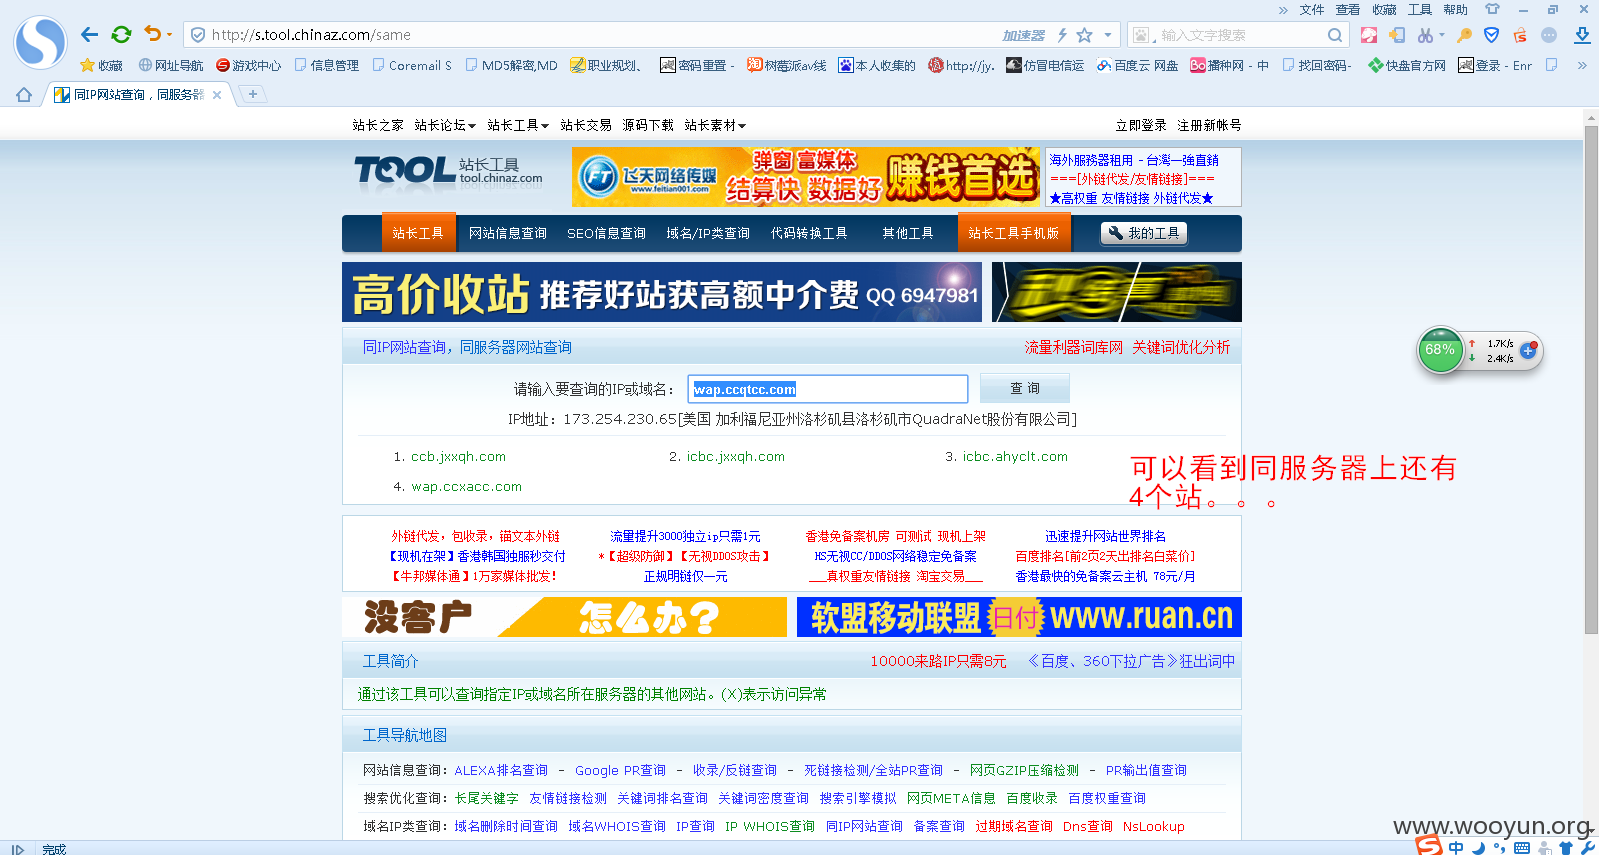1599x855 pixels.
Task: Click the domain input field
Action: click(x=828, y=389)
